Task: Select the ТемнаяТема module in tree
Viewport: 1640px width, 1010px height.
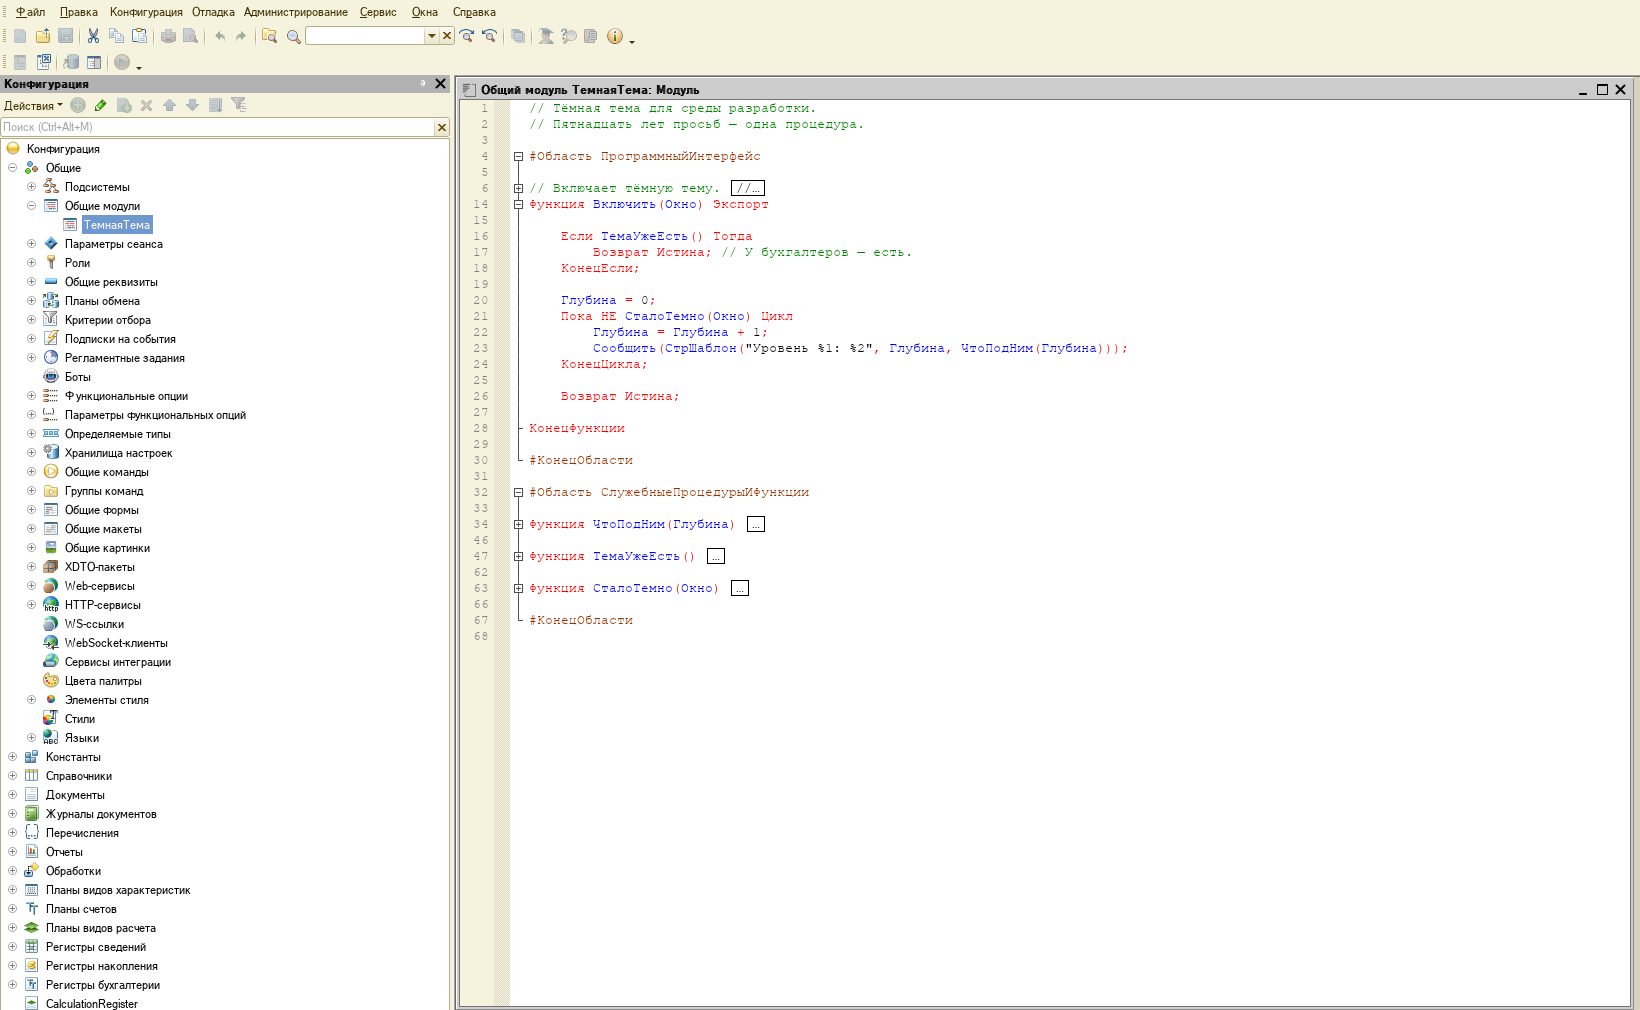Action: pos(116,225)
